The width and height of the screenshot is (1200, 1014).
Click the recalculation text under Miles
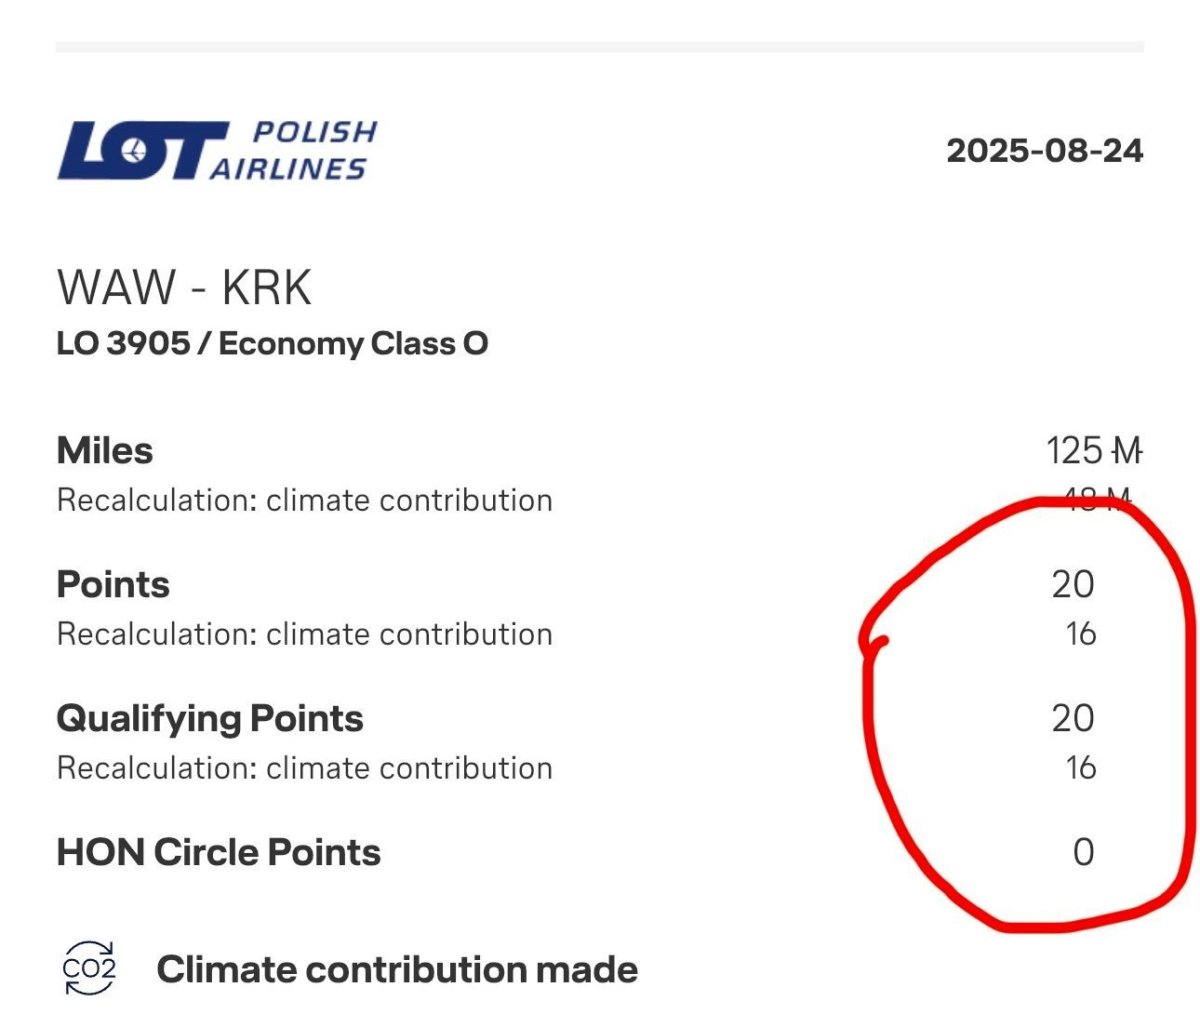point(304,500)
